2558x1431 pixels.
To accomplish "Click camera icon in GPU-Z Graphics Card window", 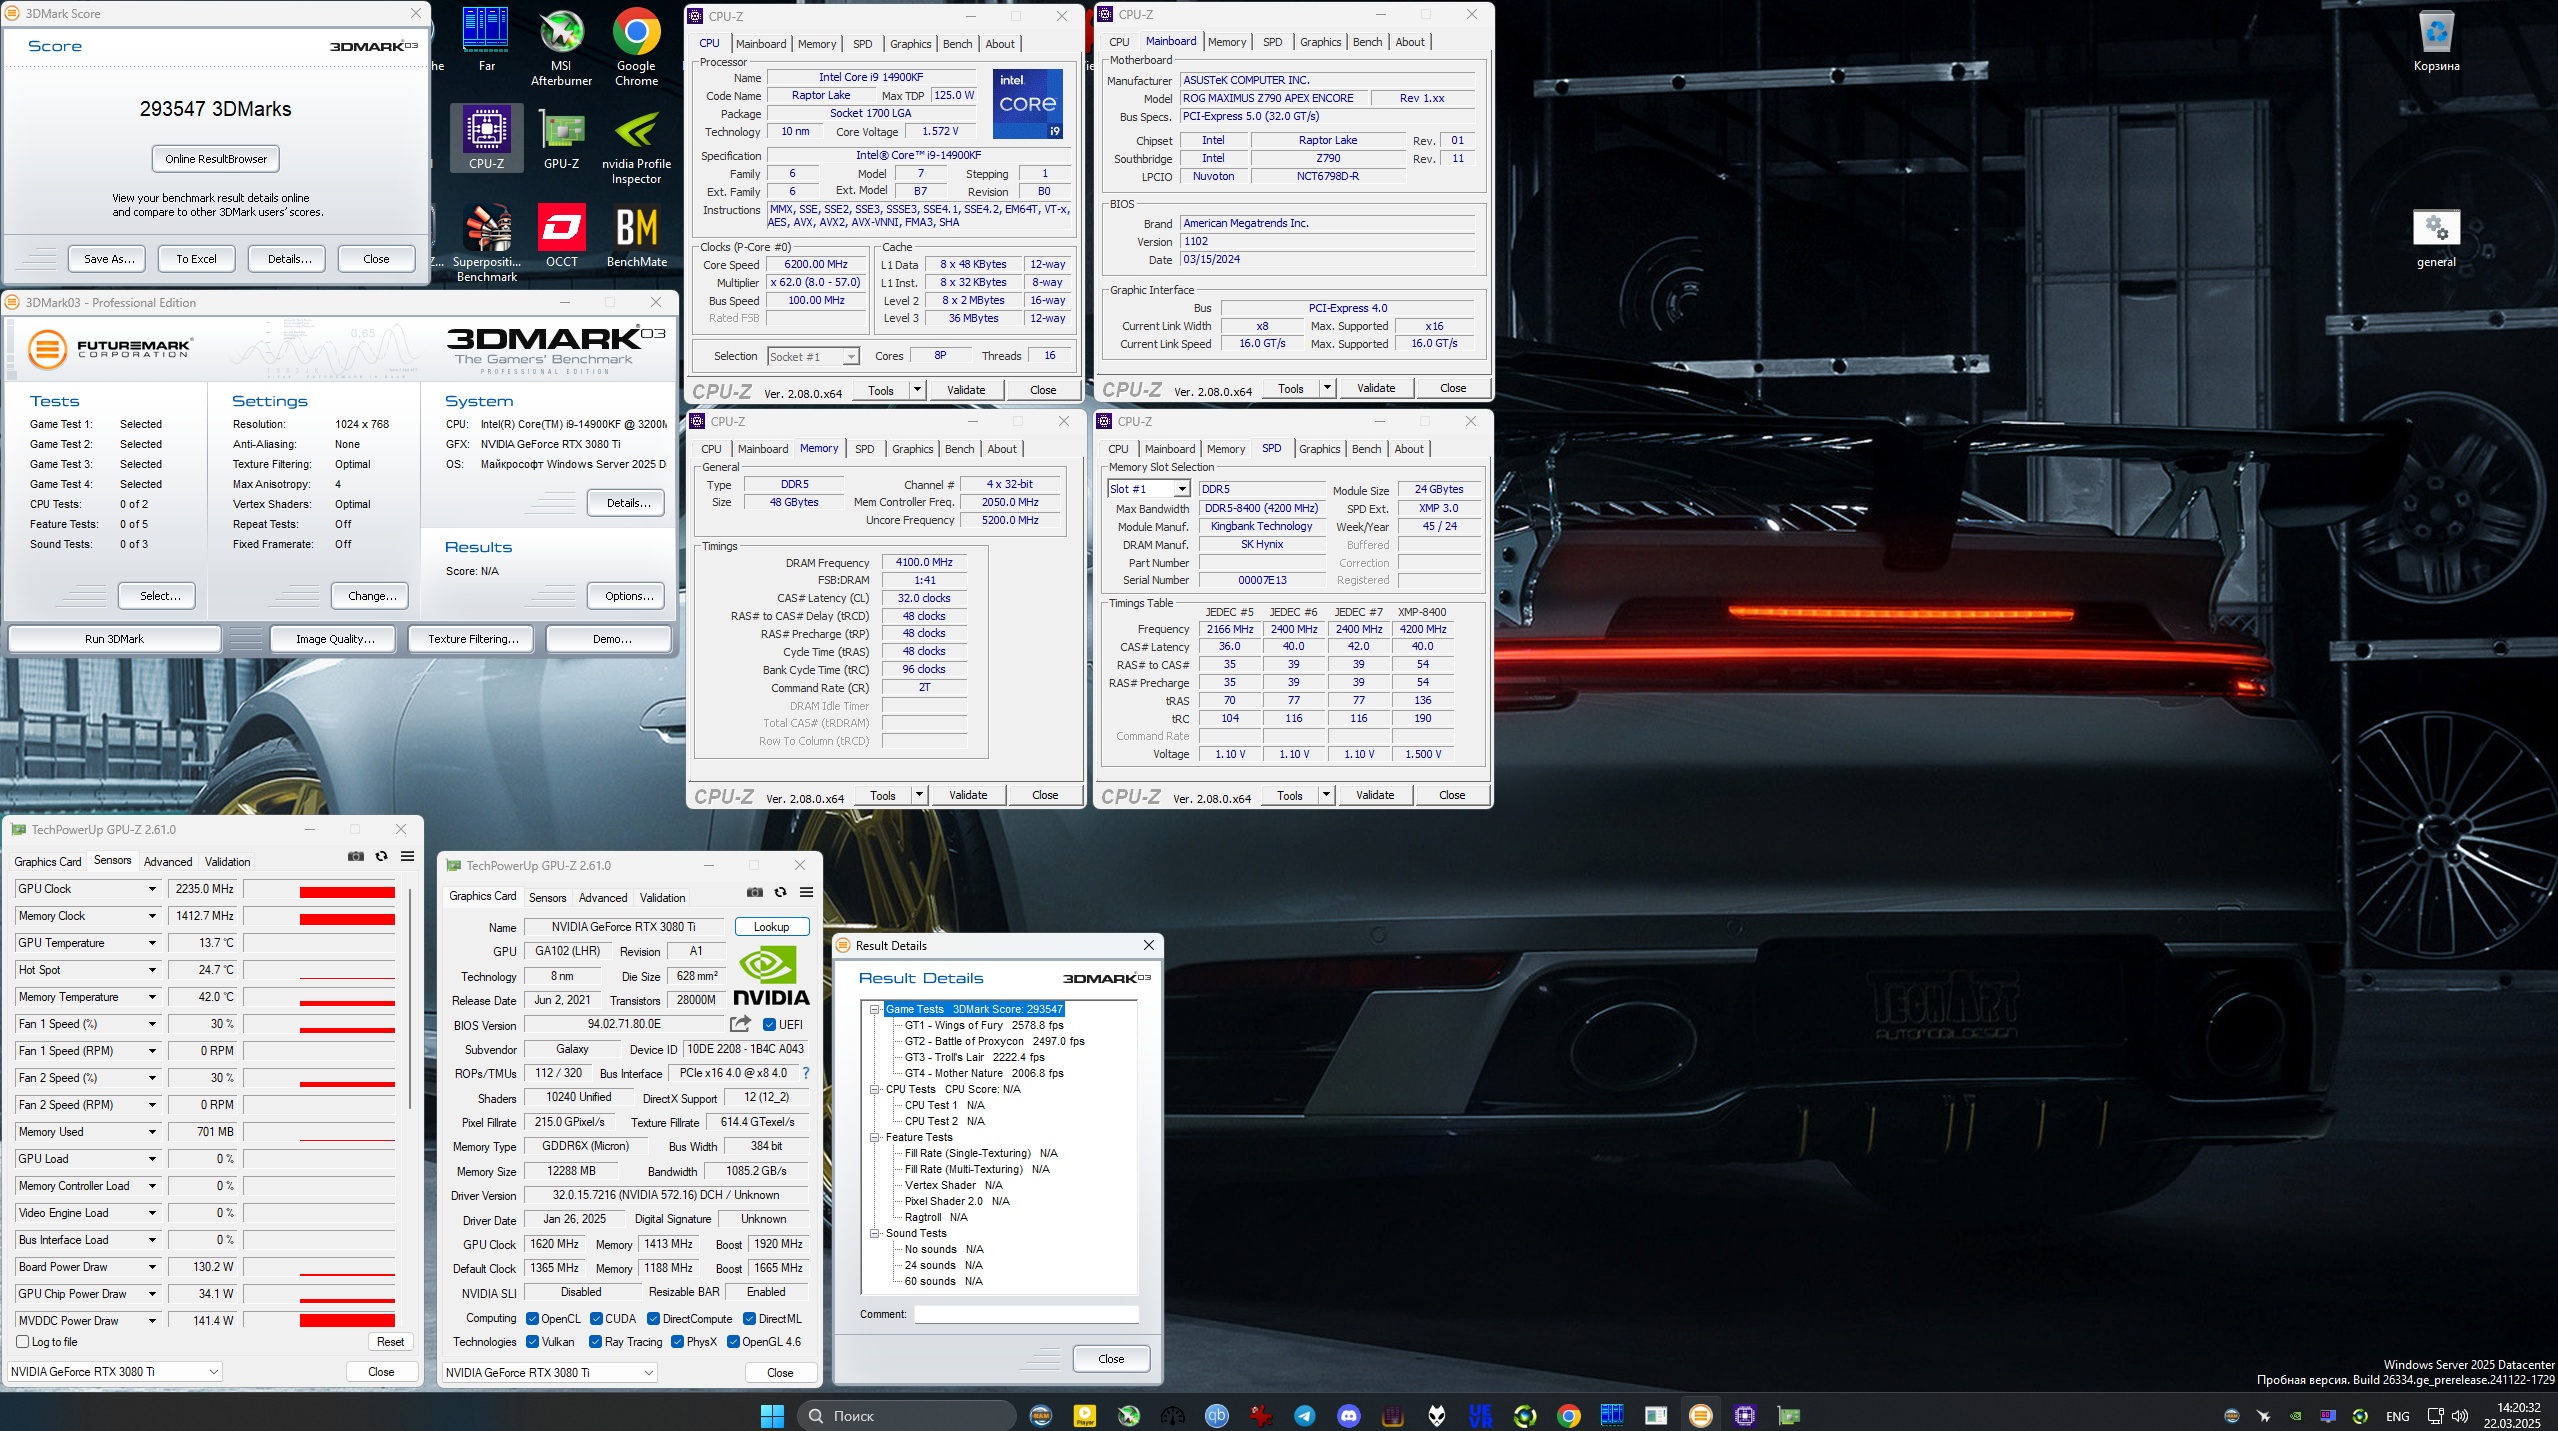I will (x=755, y=892).
